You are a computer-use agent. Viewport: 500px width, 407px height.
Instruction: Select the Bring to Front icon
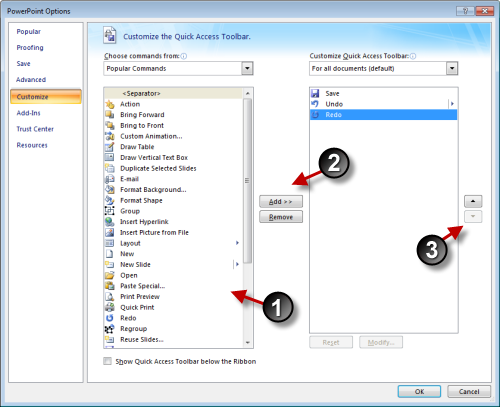[x=110, y=126]
